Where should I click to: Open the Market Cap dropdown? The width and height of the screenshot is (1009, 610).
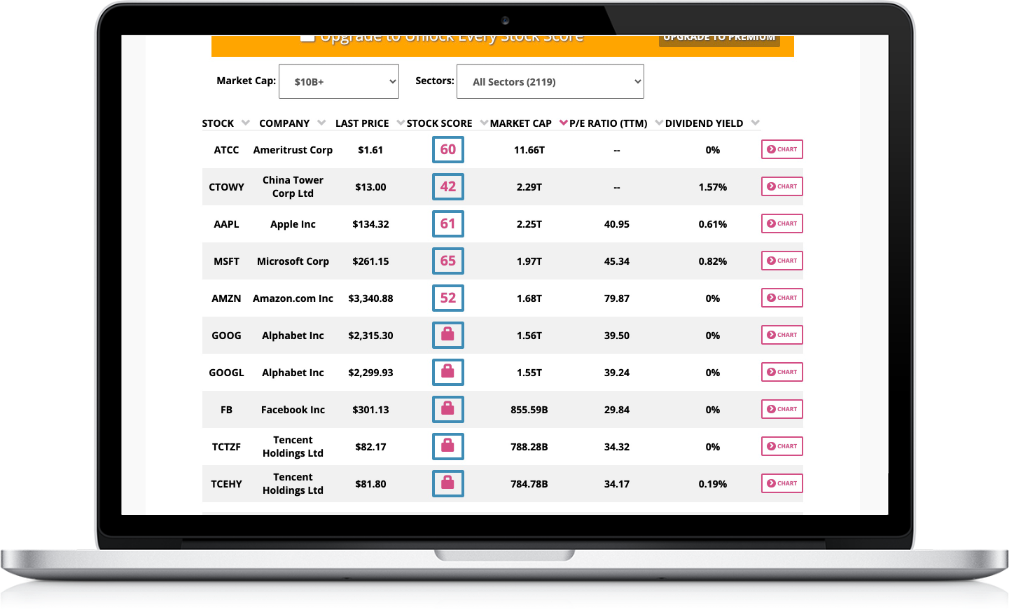pos(338,81)
